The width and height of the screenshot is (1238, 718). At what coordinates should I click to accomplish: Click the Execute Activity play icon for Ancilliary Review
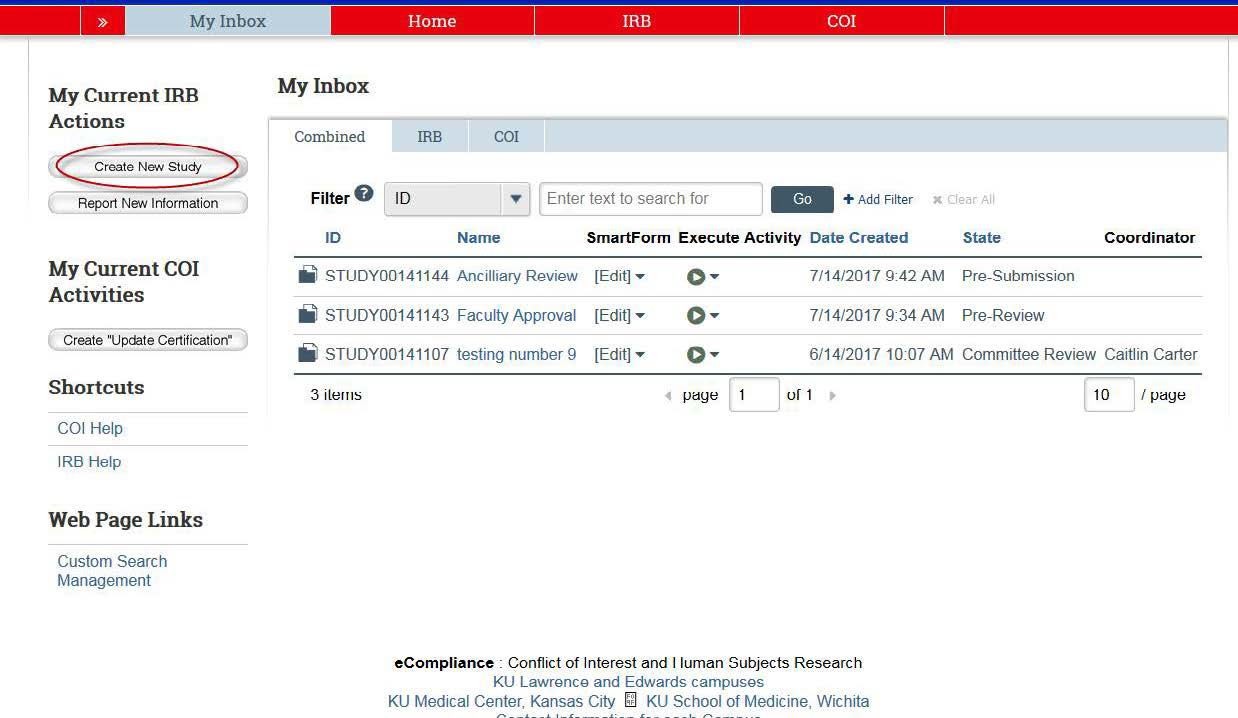(696, 276)
